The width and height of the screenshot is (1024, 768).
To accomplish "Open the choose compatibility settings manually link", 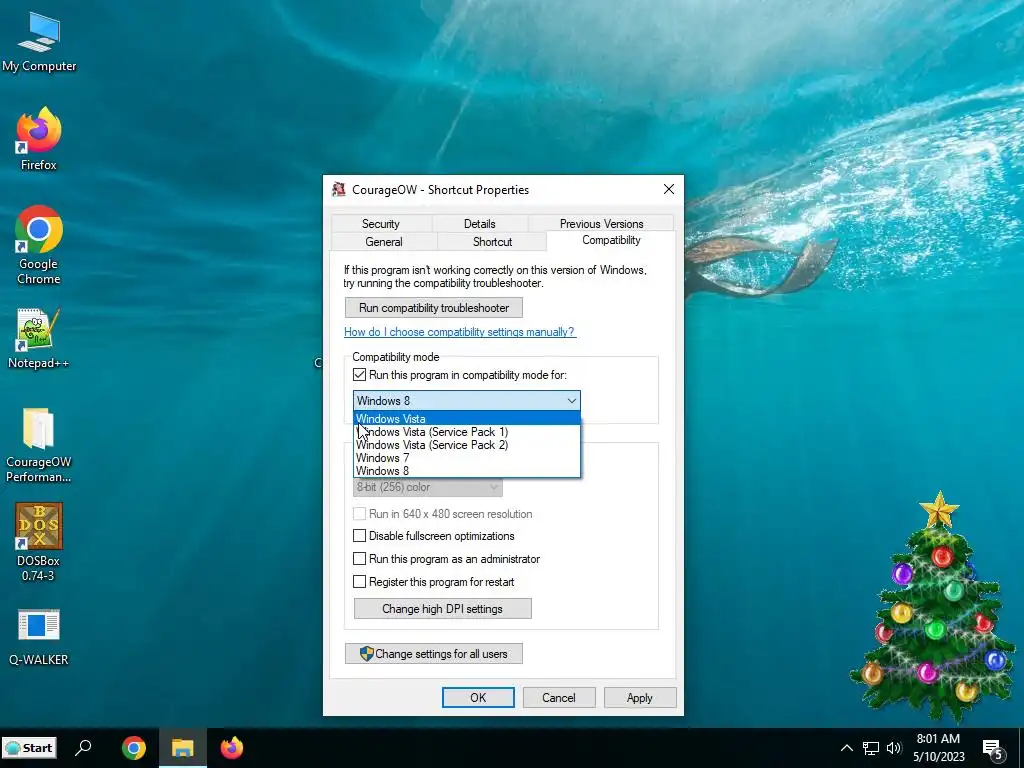I will pyautogui.click(x=460, y=332).
